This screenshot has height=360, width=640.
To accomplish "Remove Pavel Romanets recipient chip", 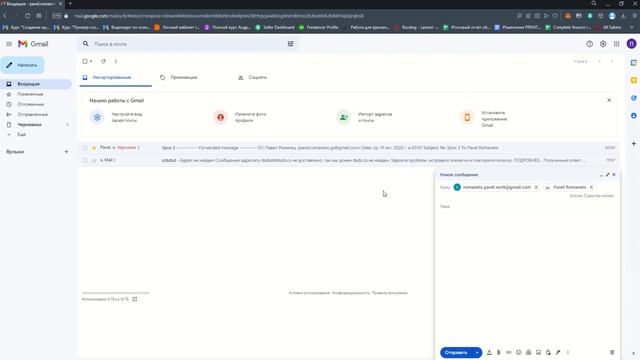I will pyautogui.click(x=591, y=187).
